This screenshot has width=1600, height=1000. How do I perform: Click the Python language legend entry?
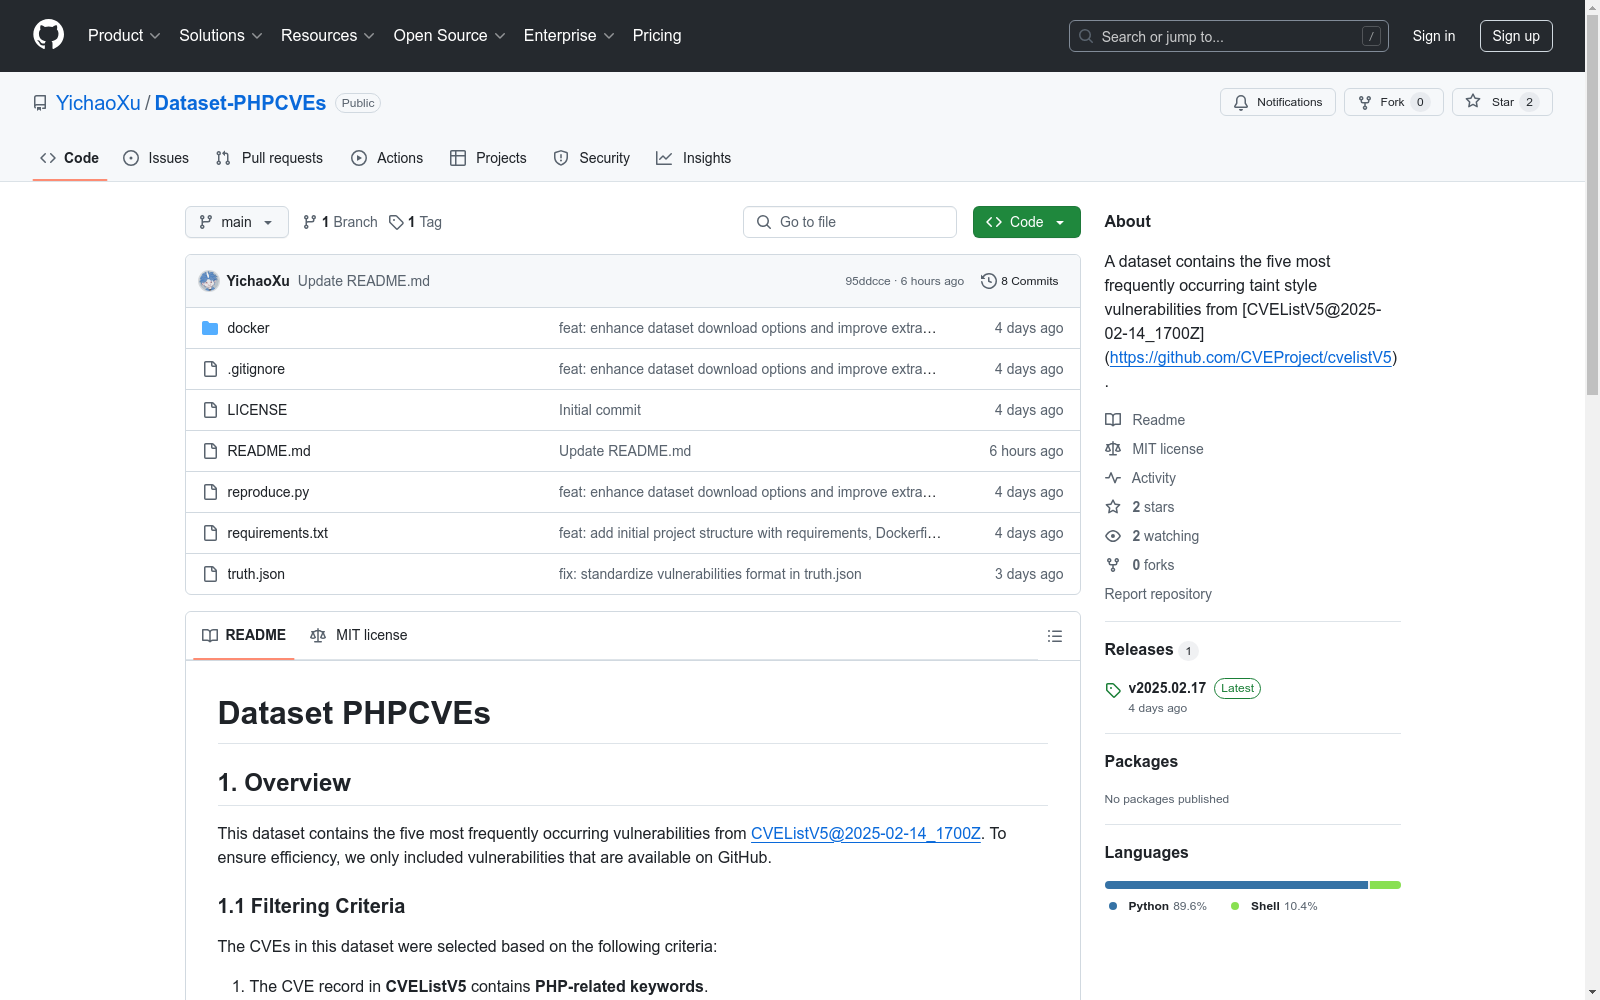tap(1158, 906)
